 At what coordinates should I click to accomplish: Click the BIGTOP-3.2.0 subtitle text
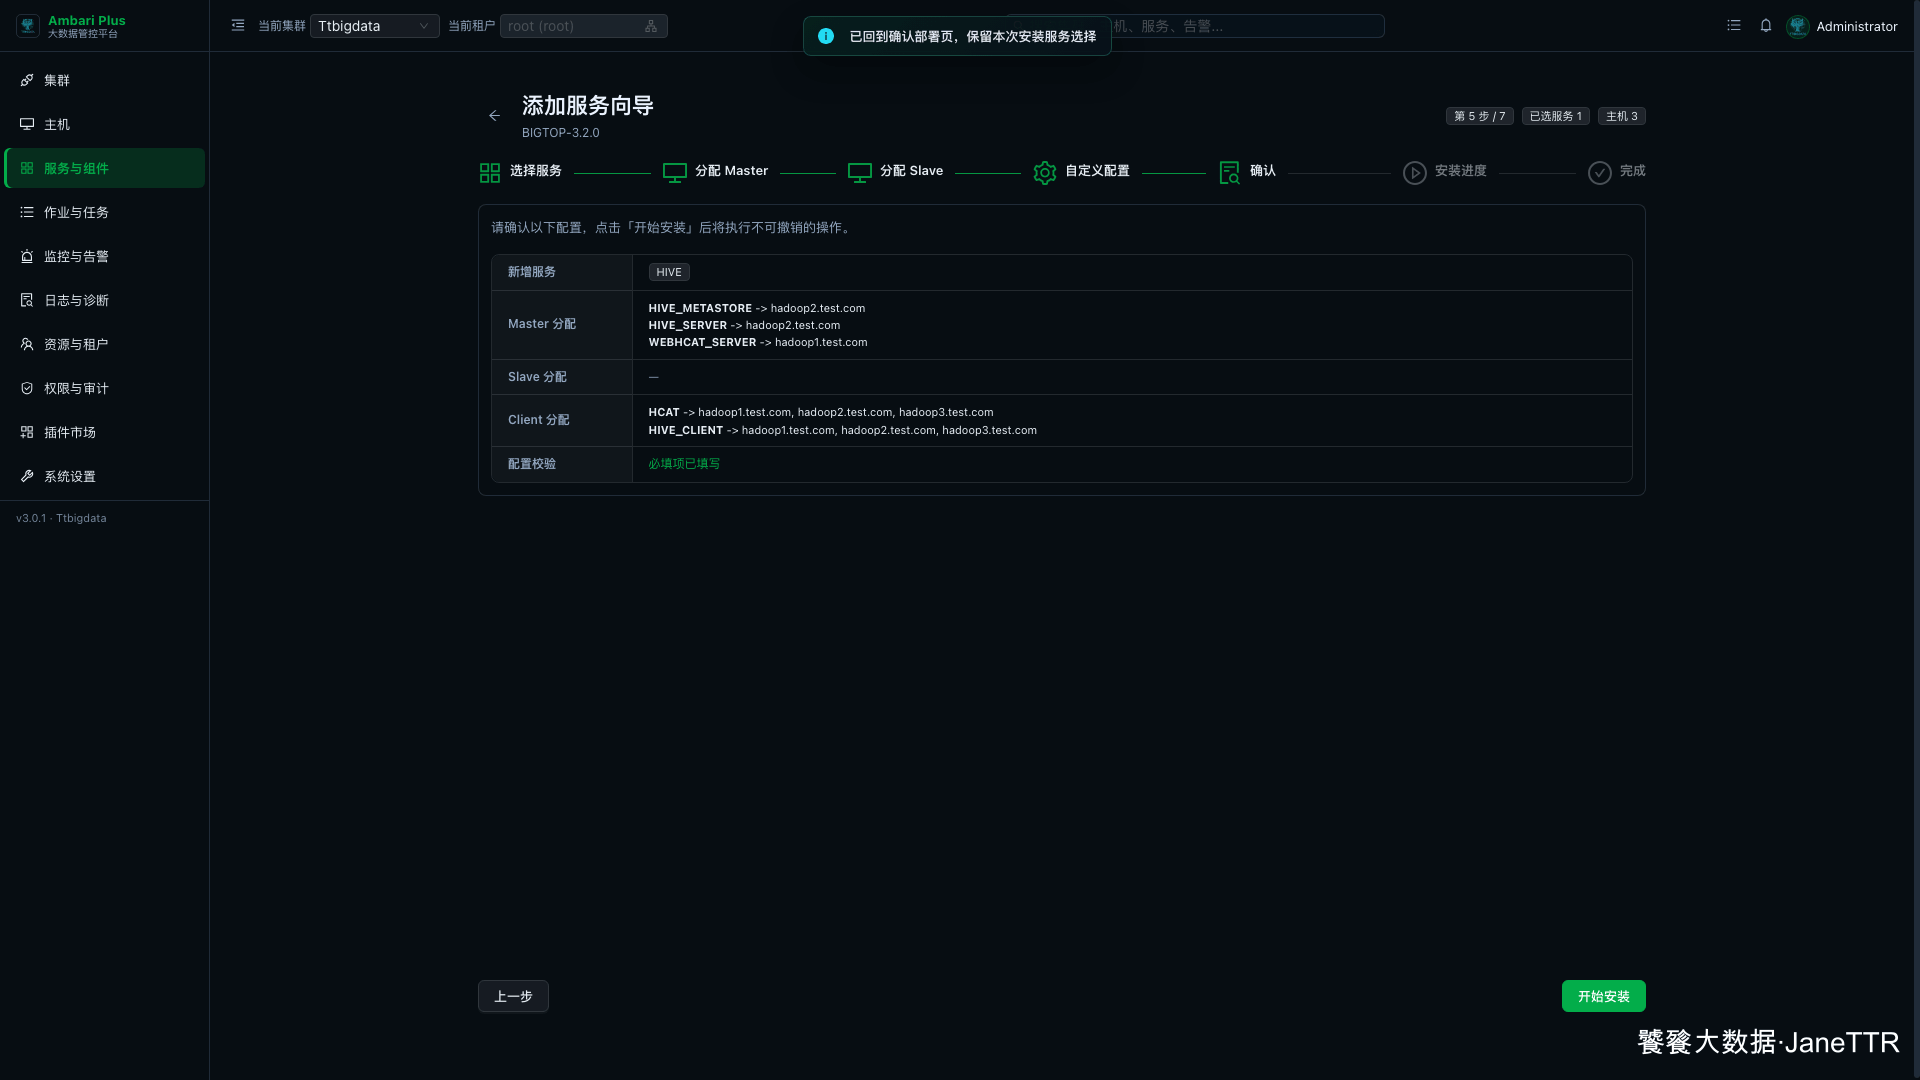tap(561, 133)
